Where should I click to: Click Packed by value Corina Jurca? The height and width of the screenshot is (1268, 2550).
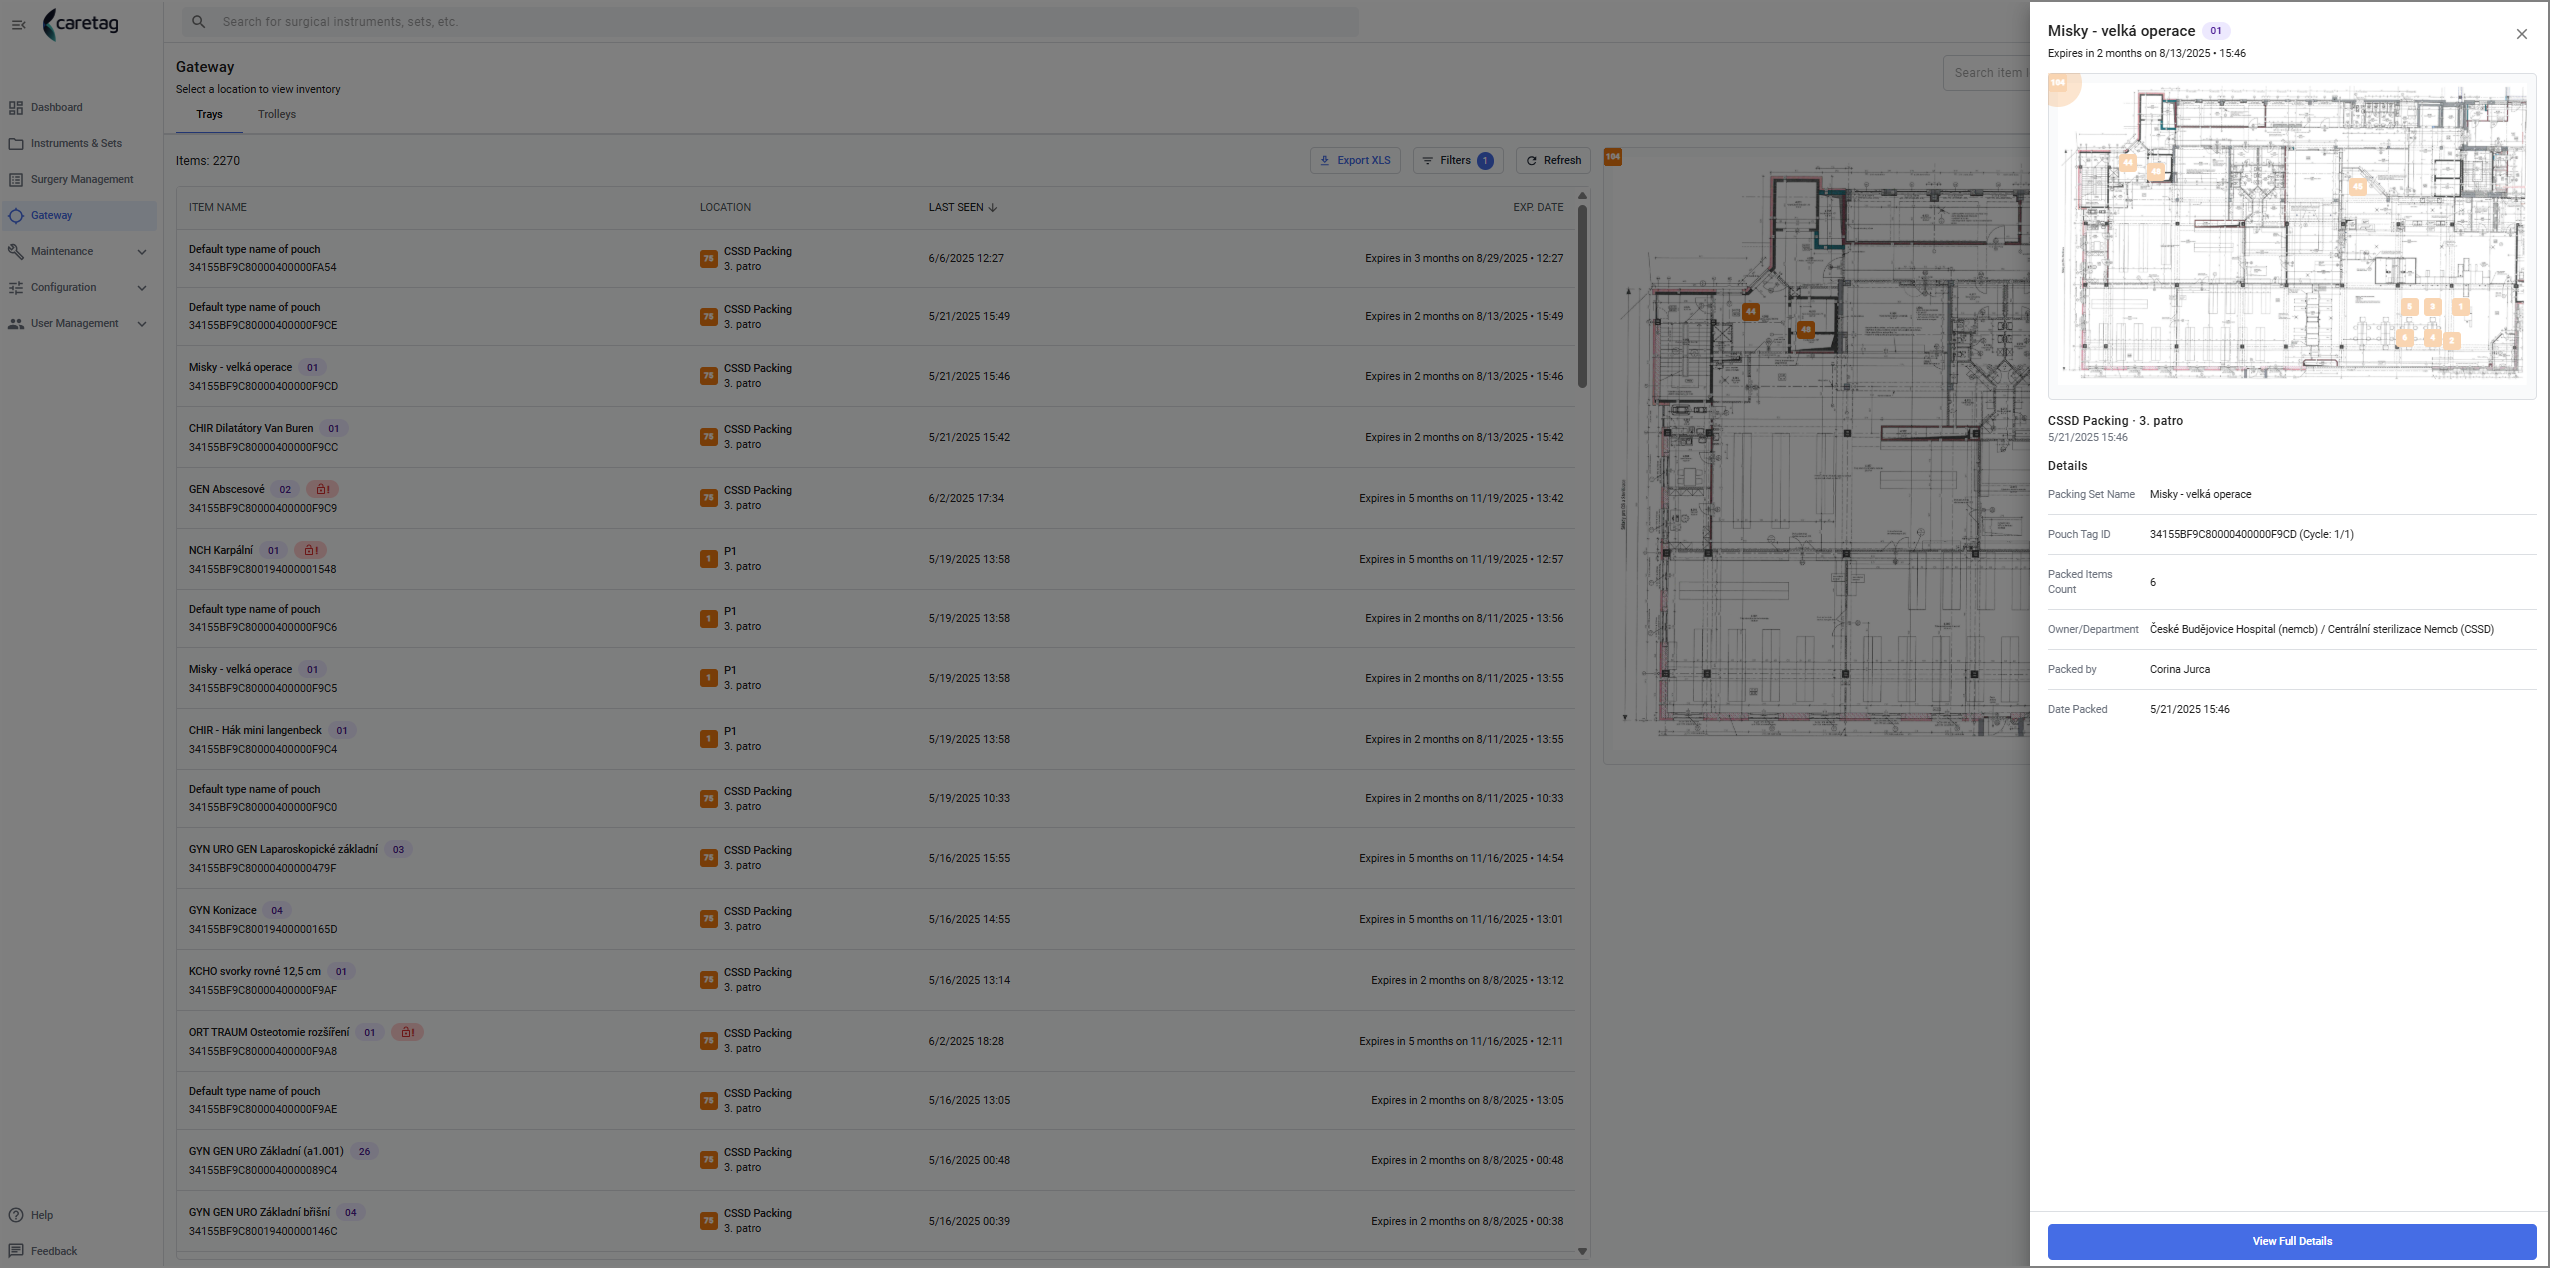(x=2179, y=670)
